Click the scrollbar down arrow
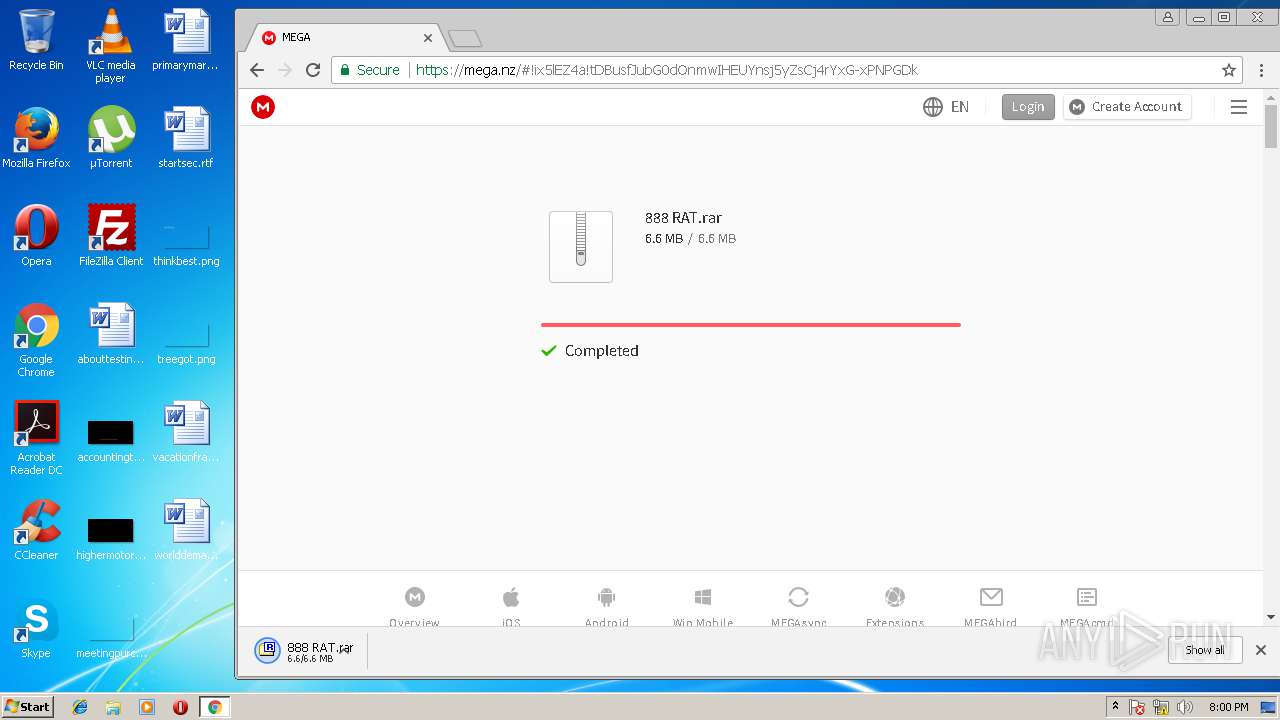Viewport: 1280px width, 720px height. pos(1271,618)
